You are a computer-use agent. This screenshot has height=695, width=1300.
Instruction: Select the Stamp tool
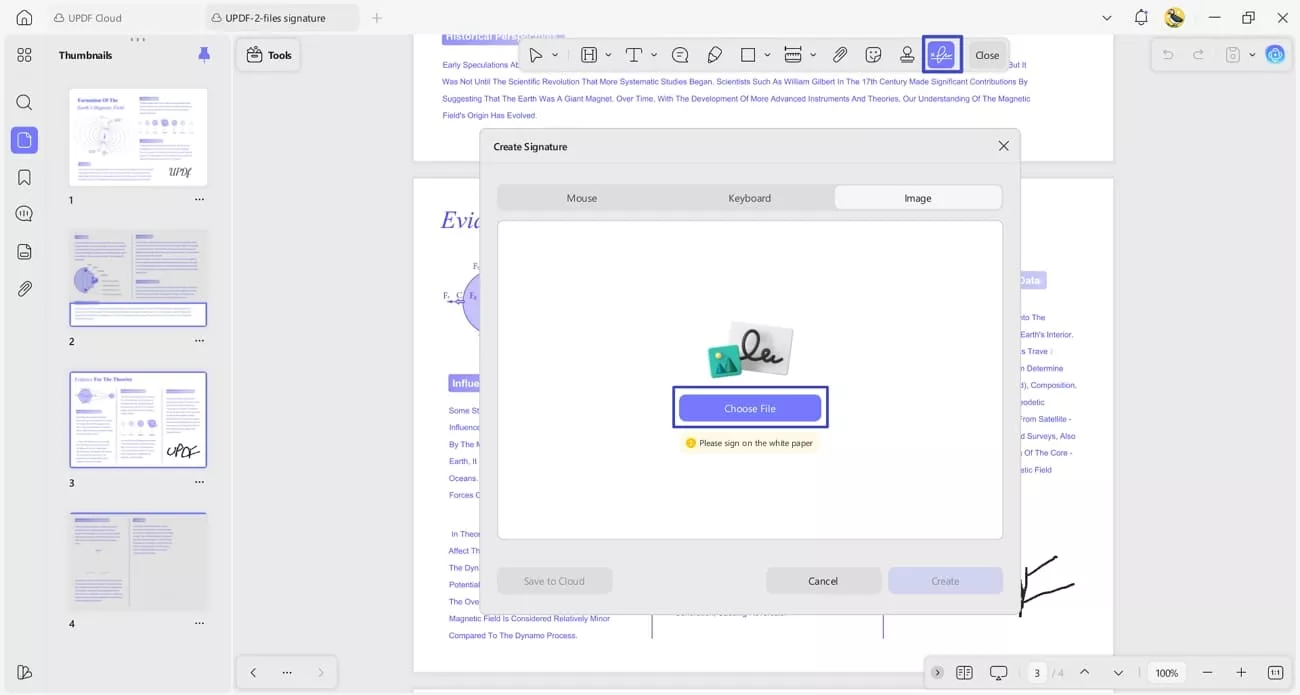(x=906, y=55)
